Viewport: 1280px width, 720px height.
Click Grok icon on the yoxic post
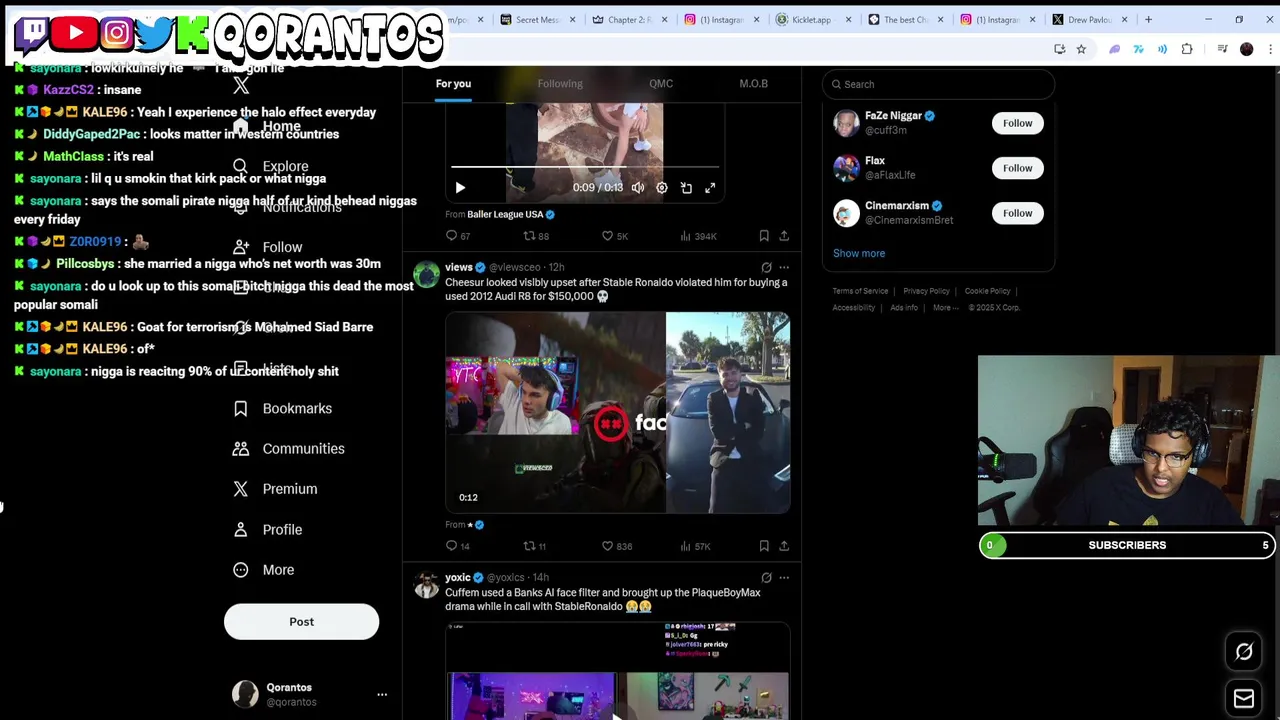[766, 577]
